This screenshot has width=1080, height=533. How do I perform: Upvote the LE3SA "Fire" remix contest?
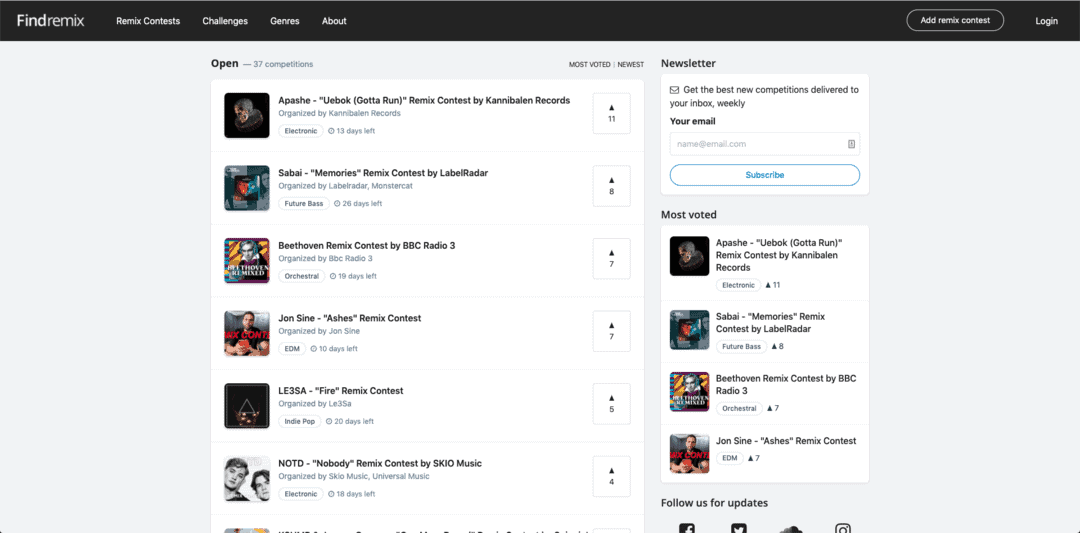click(x=611, y=403)
